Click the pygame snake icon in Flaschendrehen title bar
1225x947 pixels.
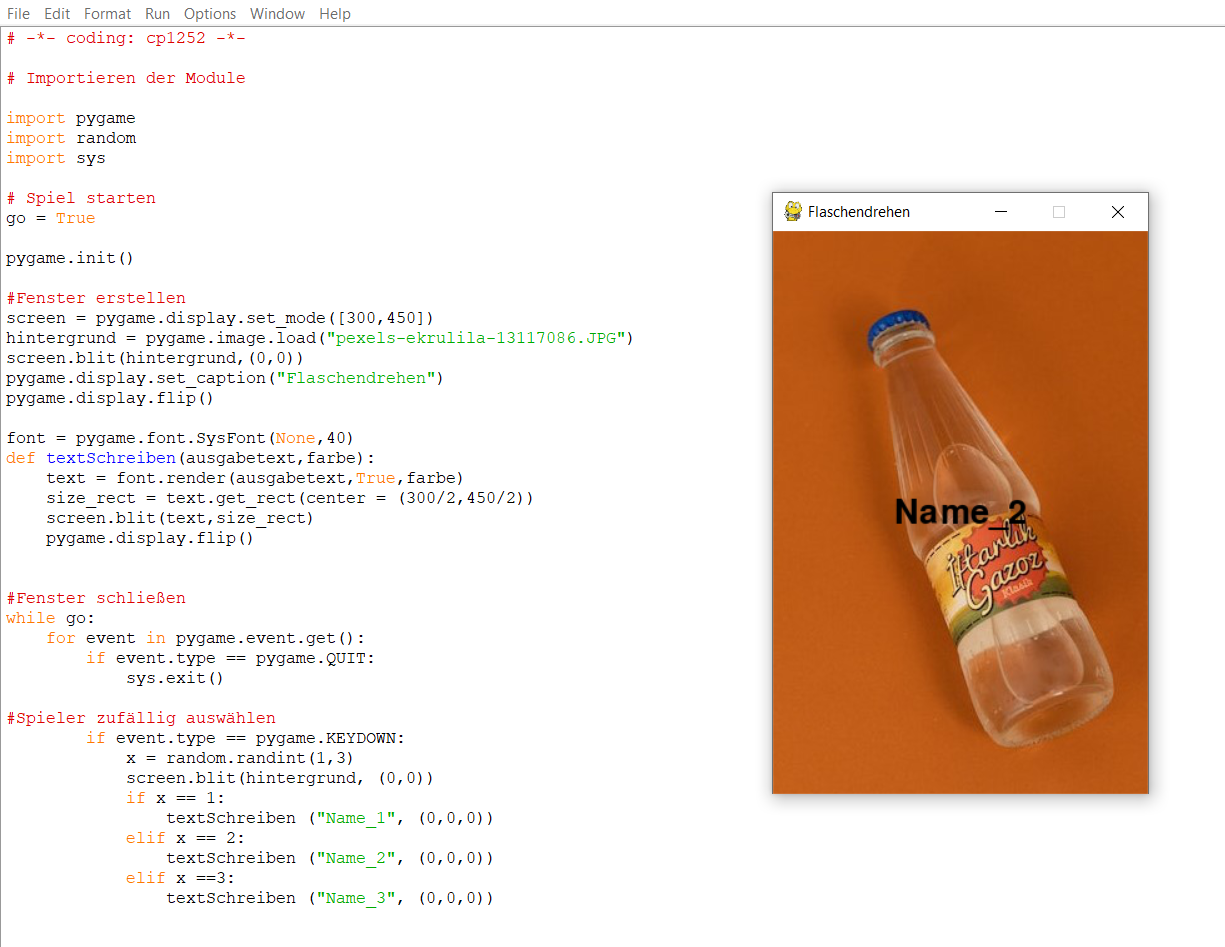[x=793, y=211]
